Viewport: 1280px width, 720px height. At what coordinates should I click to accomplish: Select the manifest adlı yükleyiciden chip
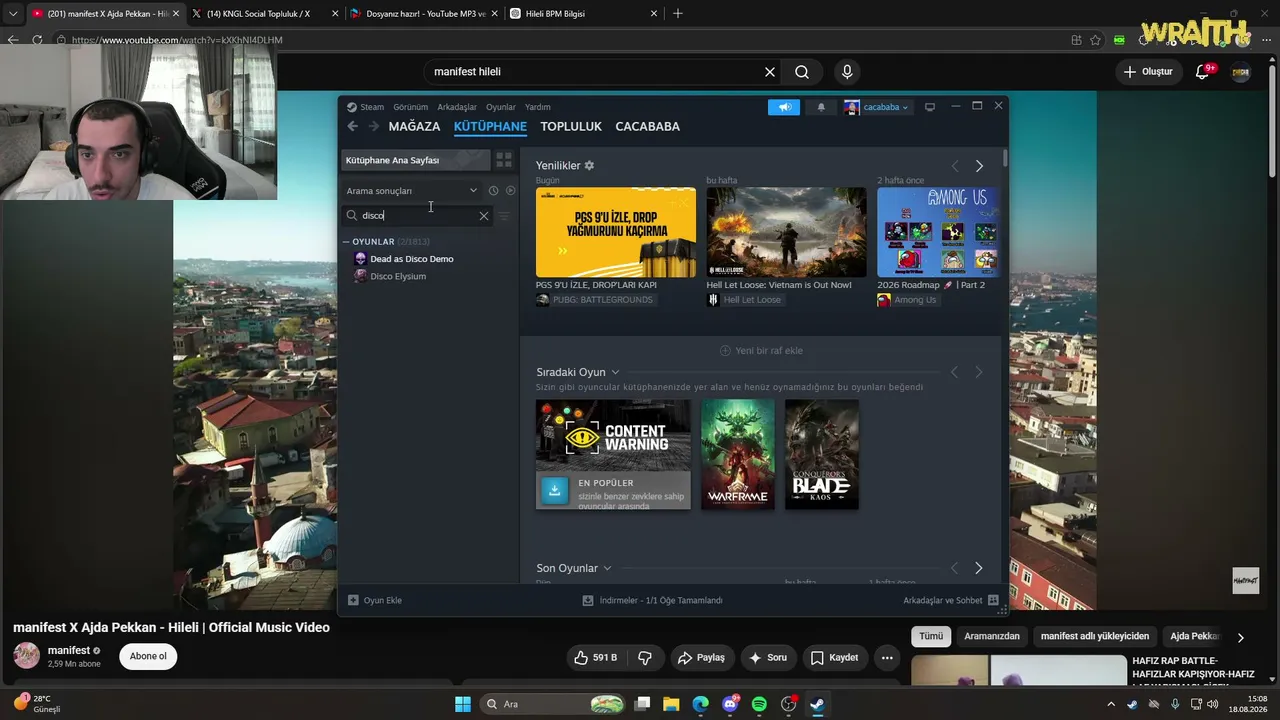tap(1095, 636)
